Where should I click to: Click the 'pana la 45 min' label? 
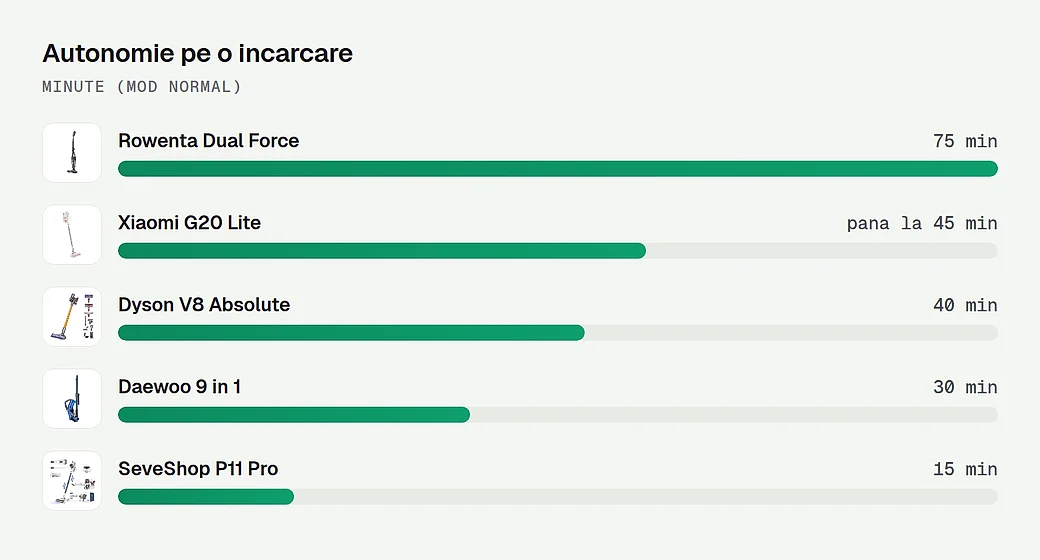[922, 224]
